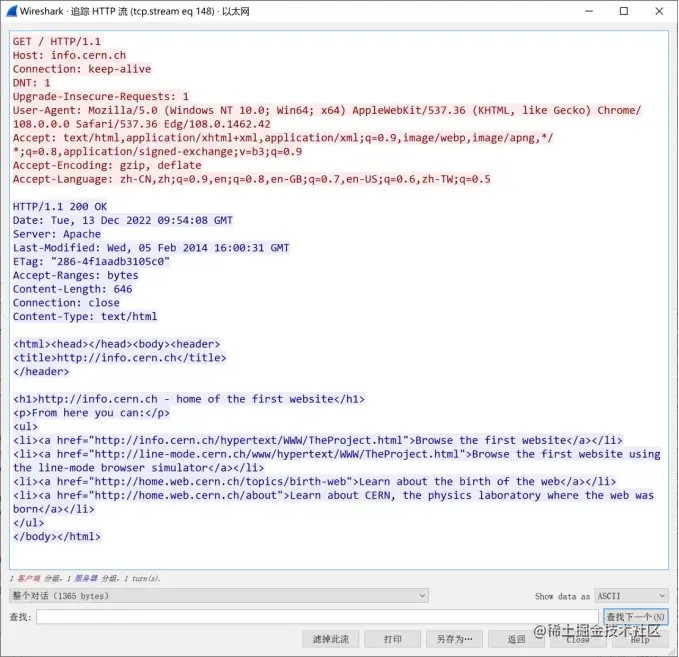Click the Find Next (查找下一个) button
Viewport: 679px width, 657px height.
[x=636, y=616]
